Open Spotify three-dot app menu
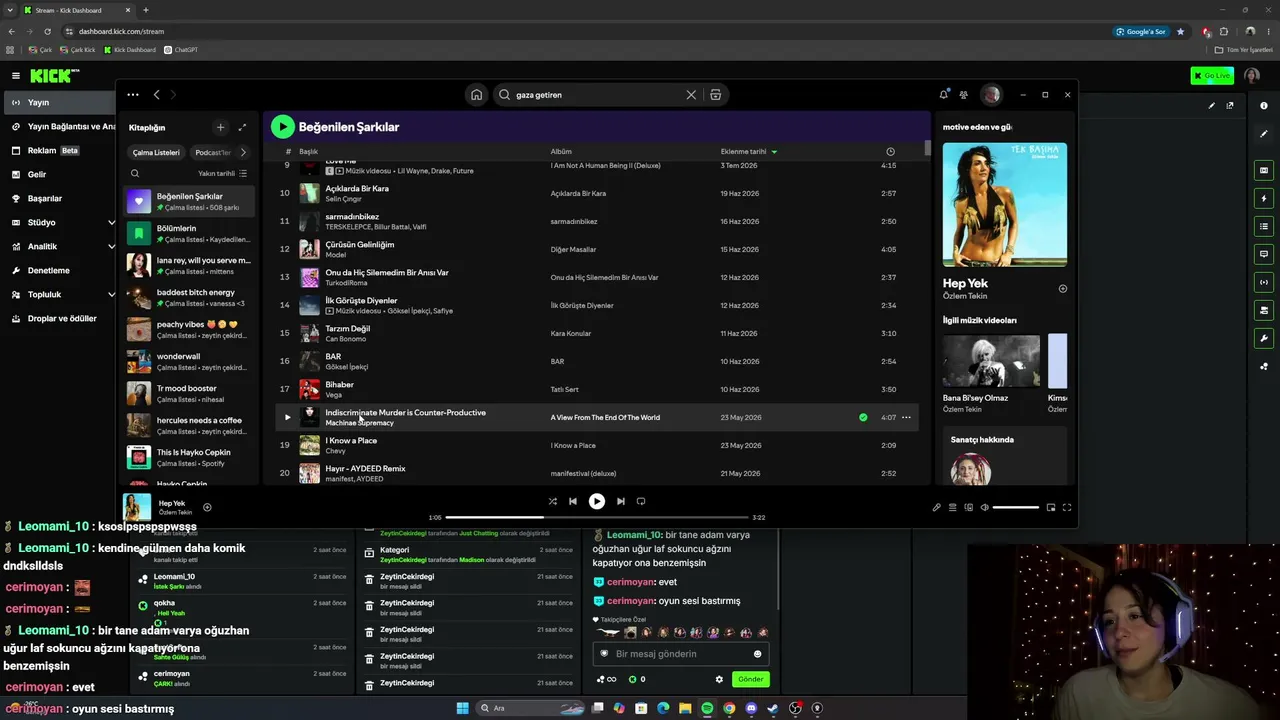The height and width of the screenshot is (720, 1280). coord(133,95)
